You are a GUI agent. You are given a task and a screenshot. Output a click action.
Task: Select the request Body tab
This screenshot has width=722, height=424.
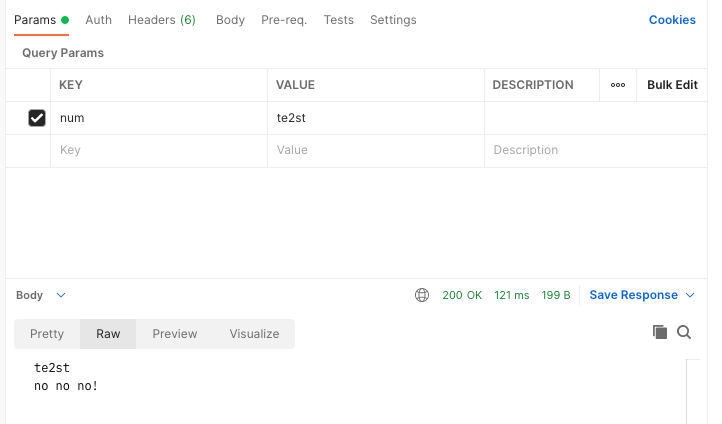point(230,20)
